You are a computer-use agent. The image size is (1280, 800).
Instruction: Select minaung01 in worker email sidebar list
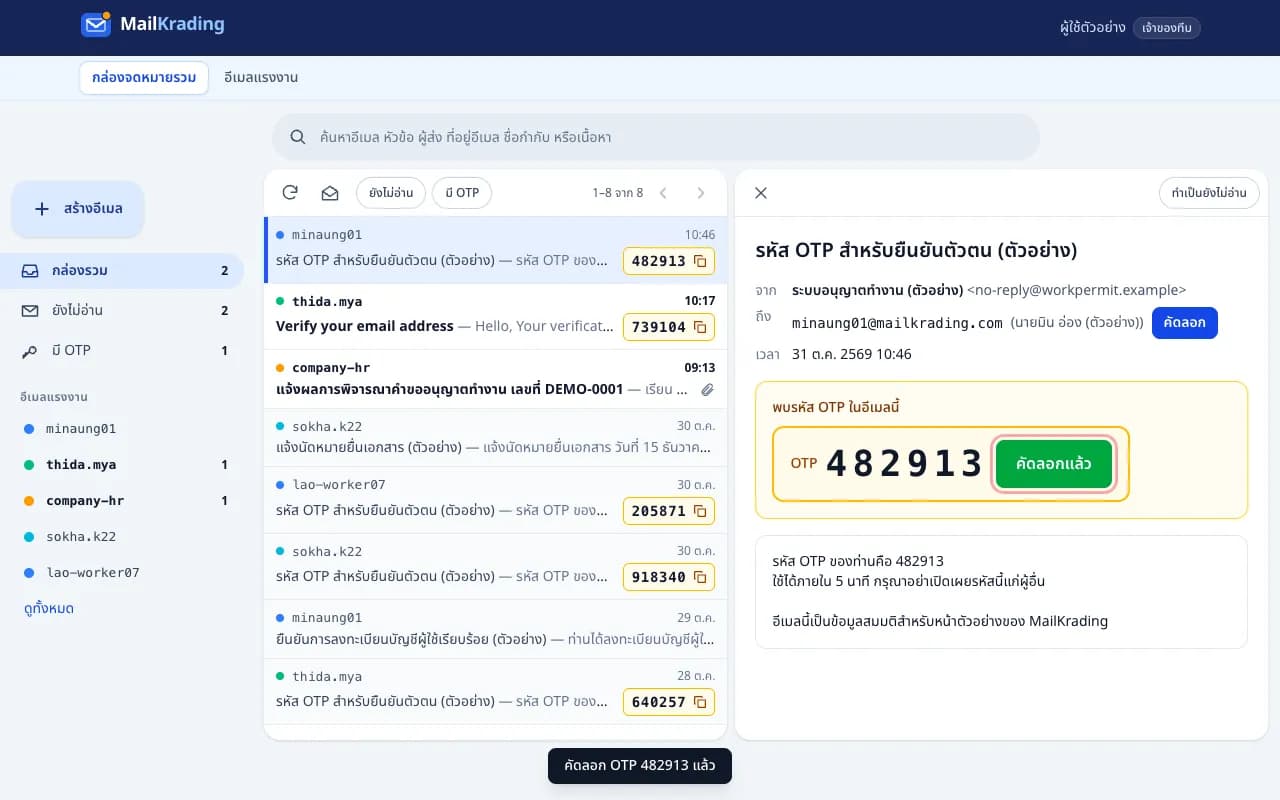pyautogui.click(x=127, y=428)
